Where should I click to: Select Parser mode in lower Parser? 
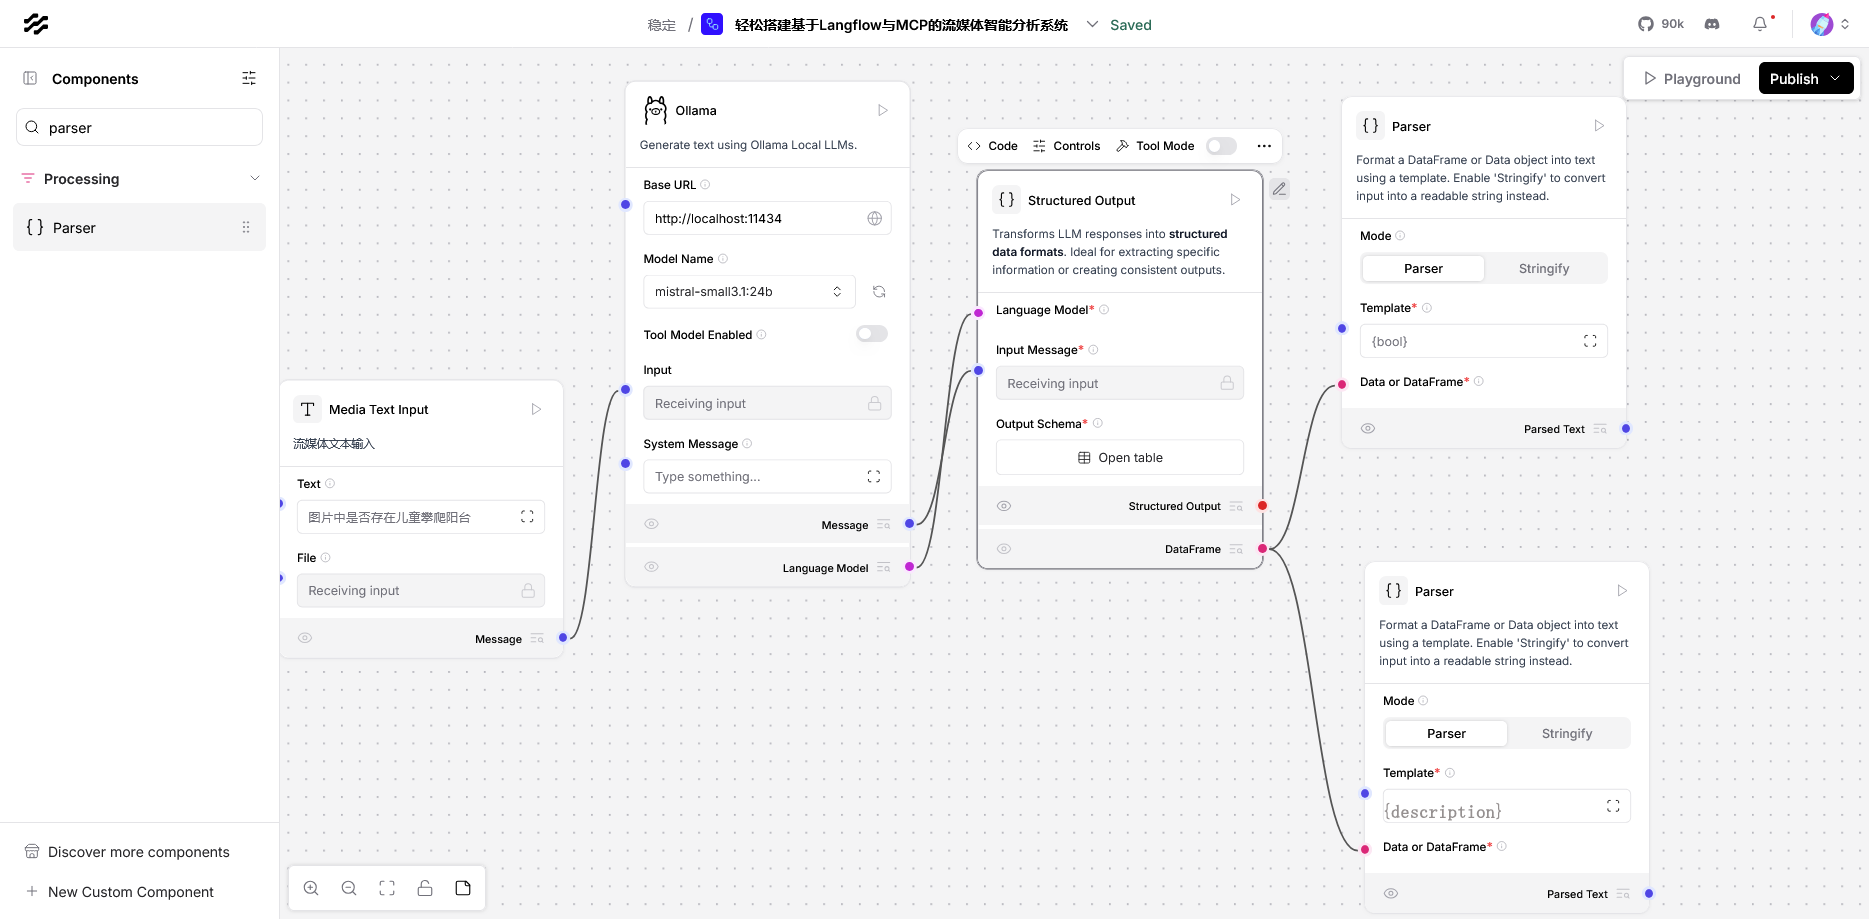point(1446,733)
